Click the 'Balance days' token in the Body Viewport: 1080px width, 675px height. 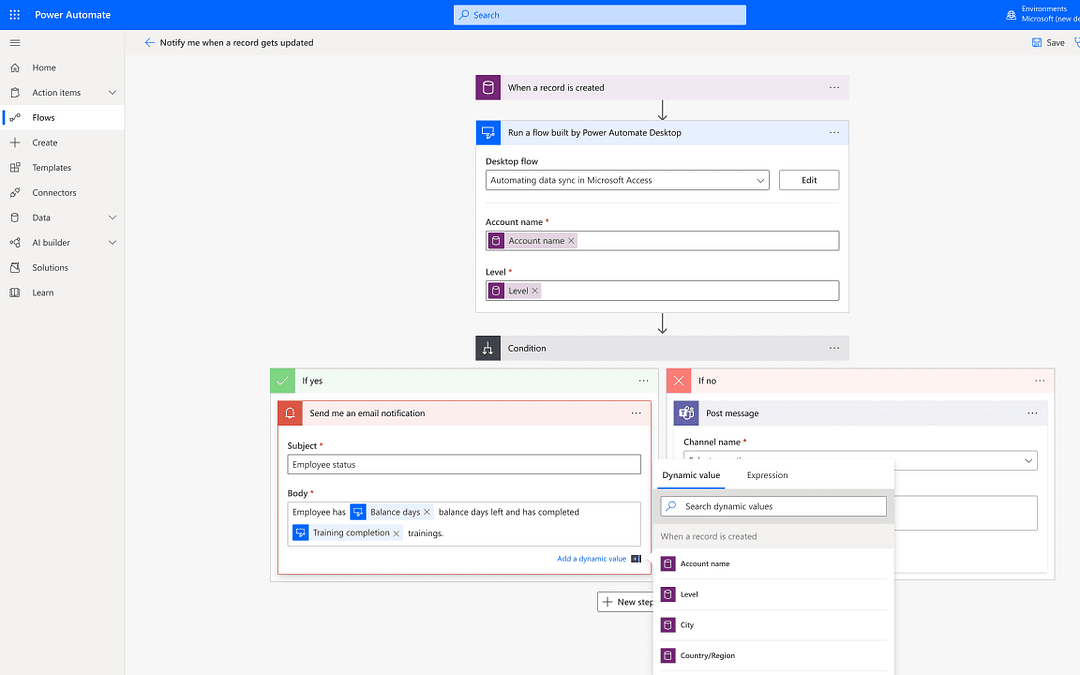point(391,512)
